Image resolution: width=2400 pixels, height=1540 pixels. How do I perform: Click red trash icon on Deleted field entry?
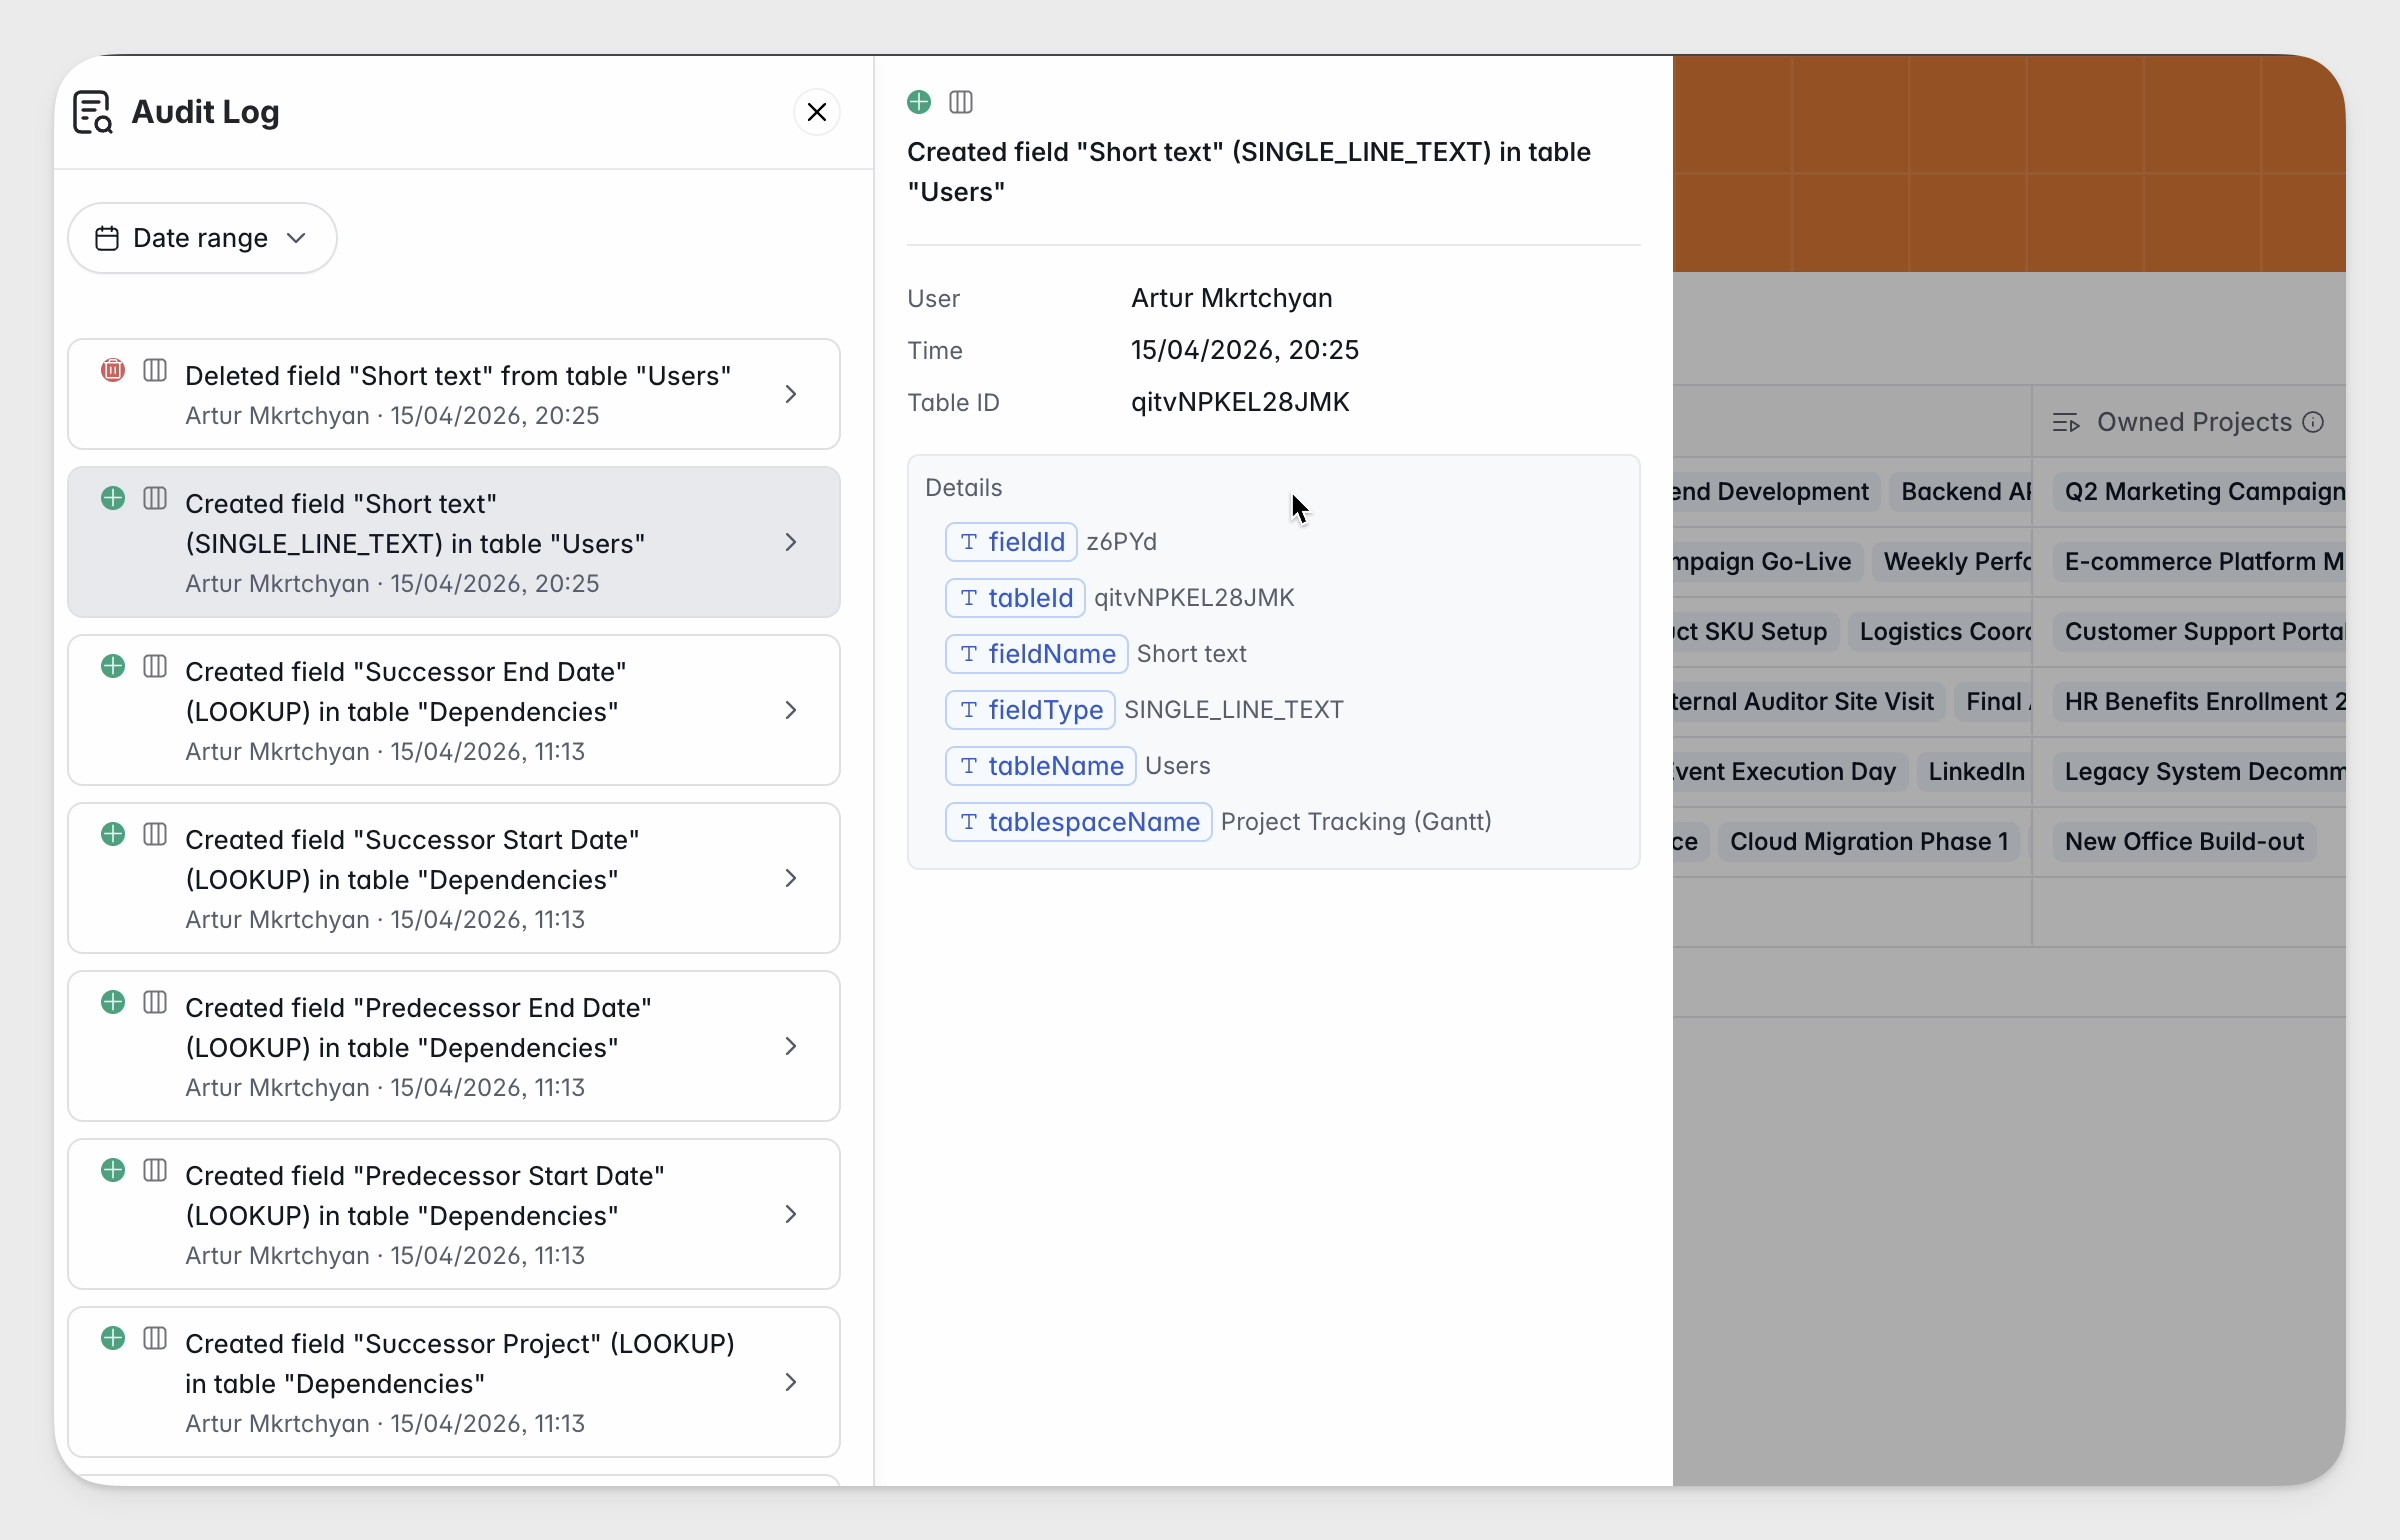113,370
